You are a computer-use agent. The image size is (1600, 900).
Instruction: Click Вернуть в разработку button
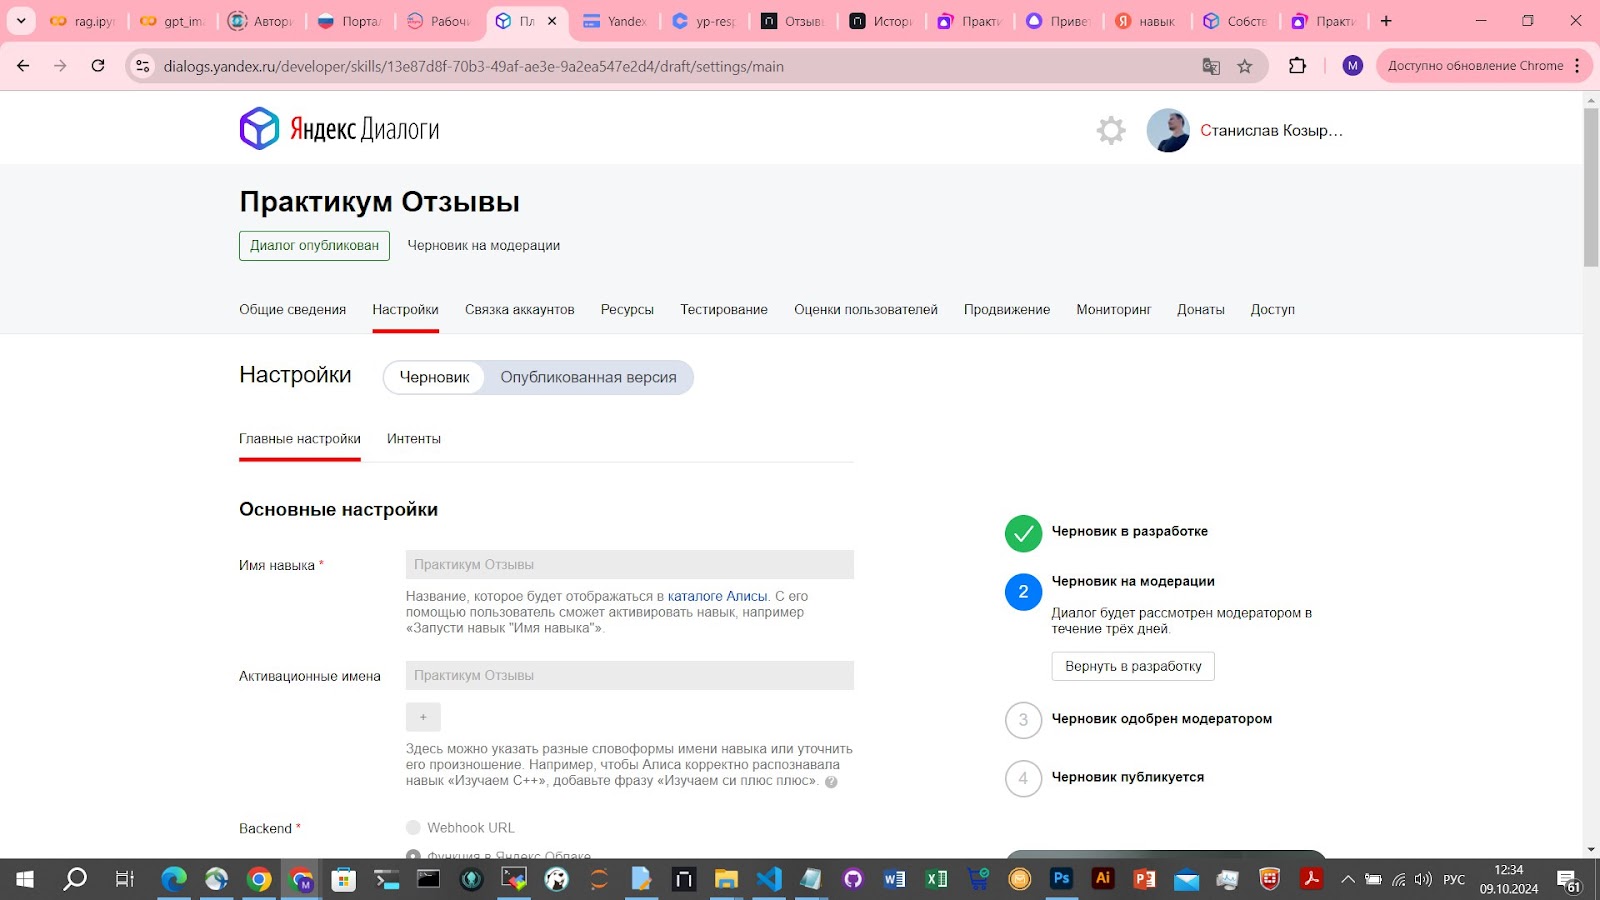click(1133, 666)
